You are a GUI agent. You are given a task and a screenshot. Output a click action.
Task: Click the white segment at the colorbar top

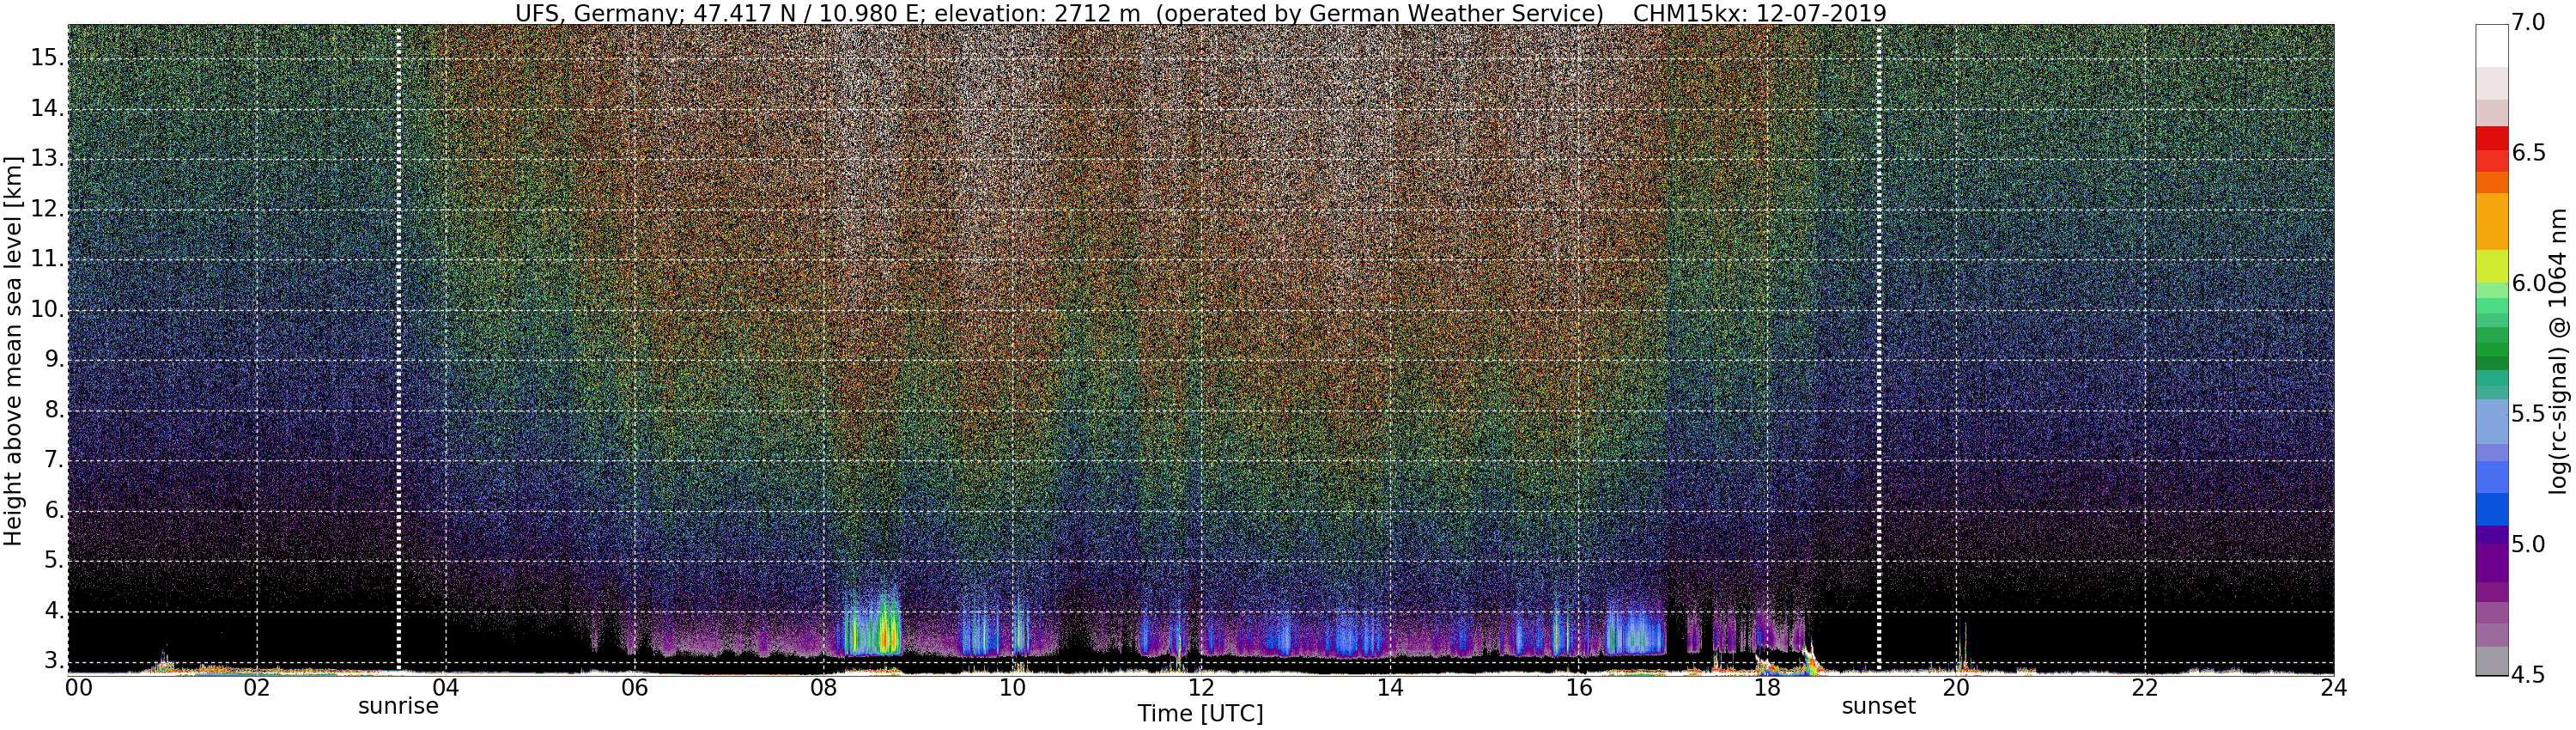tap(2492, 45)
